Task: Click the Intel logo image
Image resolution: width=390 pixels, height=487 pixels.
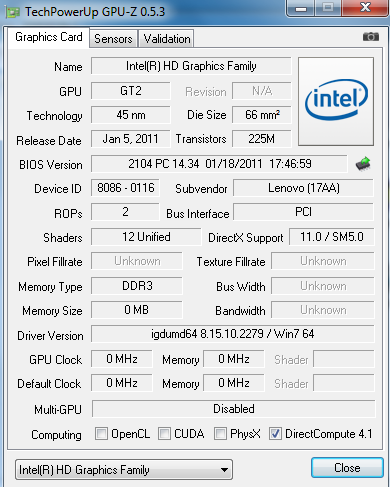Action: 336,101
